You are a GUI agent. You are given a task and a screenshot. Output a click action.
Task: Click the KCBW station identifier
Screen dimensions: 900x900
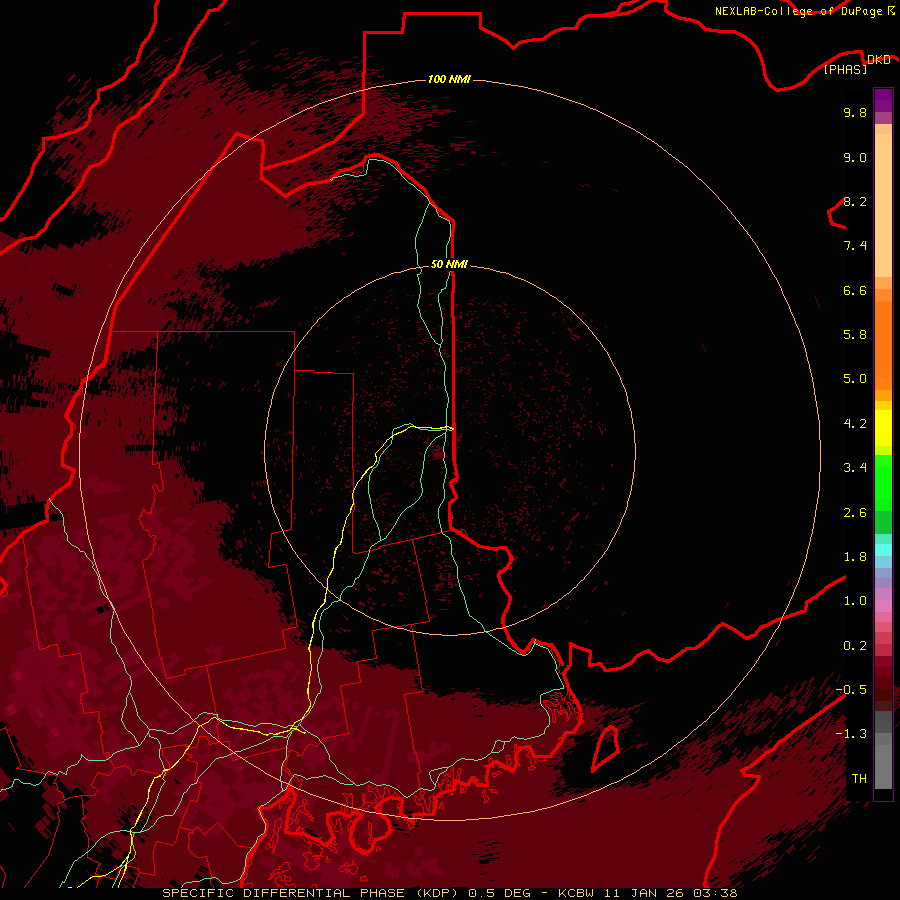pos(576,893)
